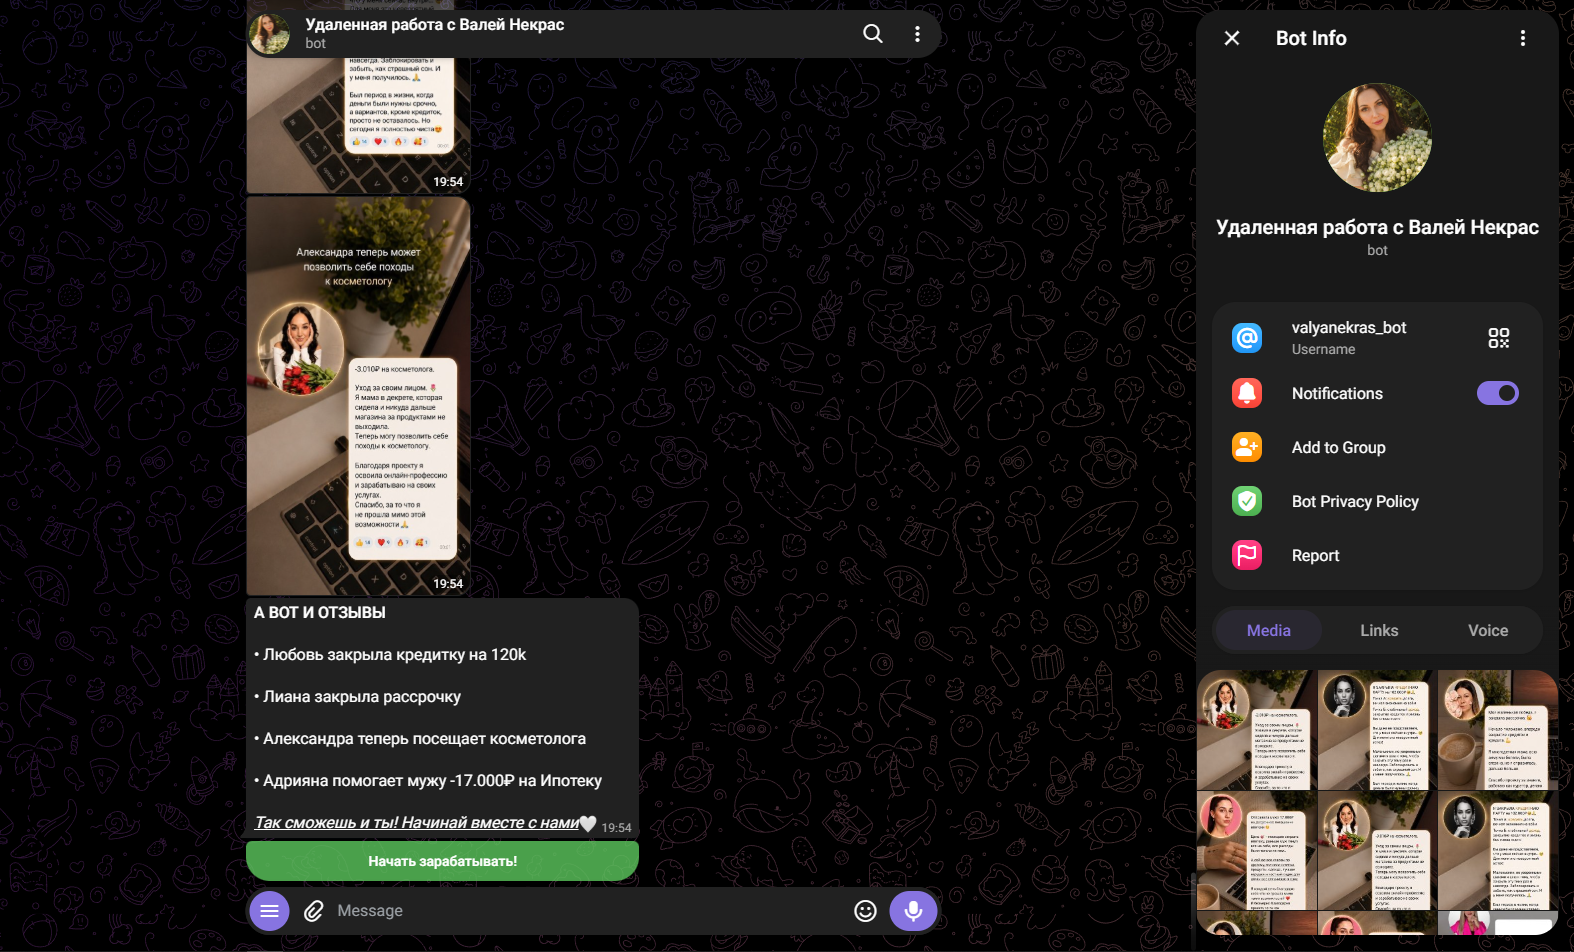Viewport: 1574px width, 952px height.
Task: Click the green 'Начать зарабатывать!' button
Action: click(x=442, y=861)
